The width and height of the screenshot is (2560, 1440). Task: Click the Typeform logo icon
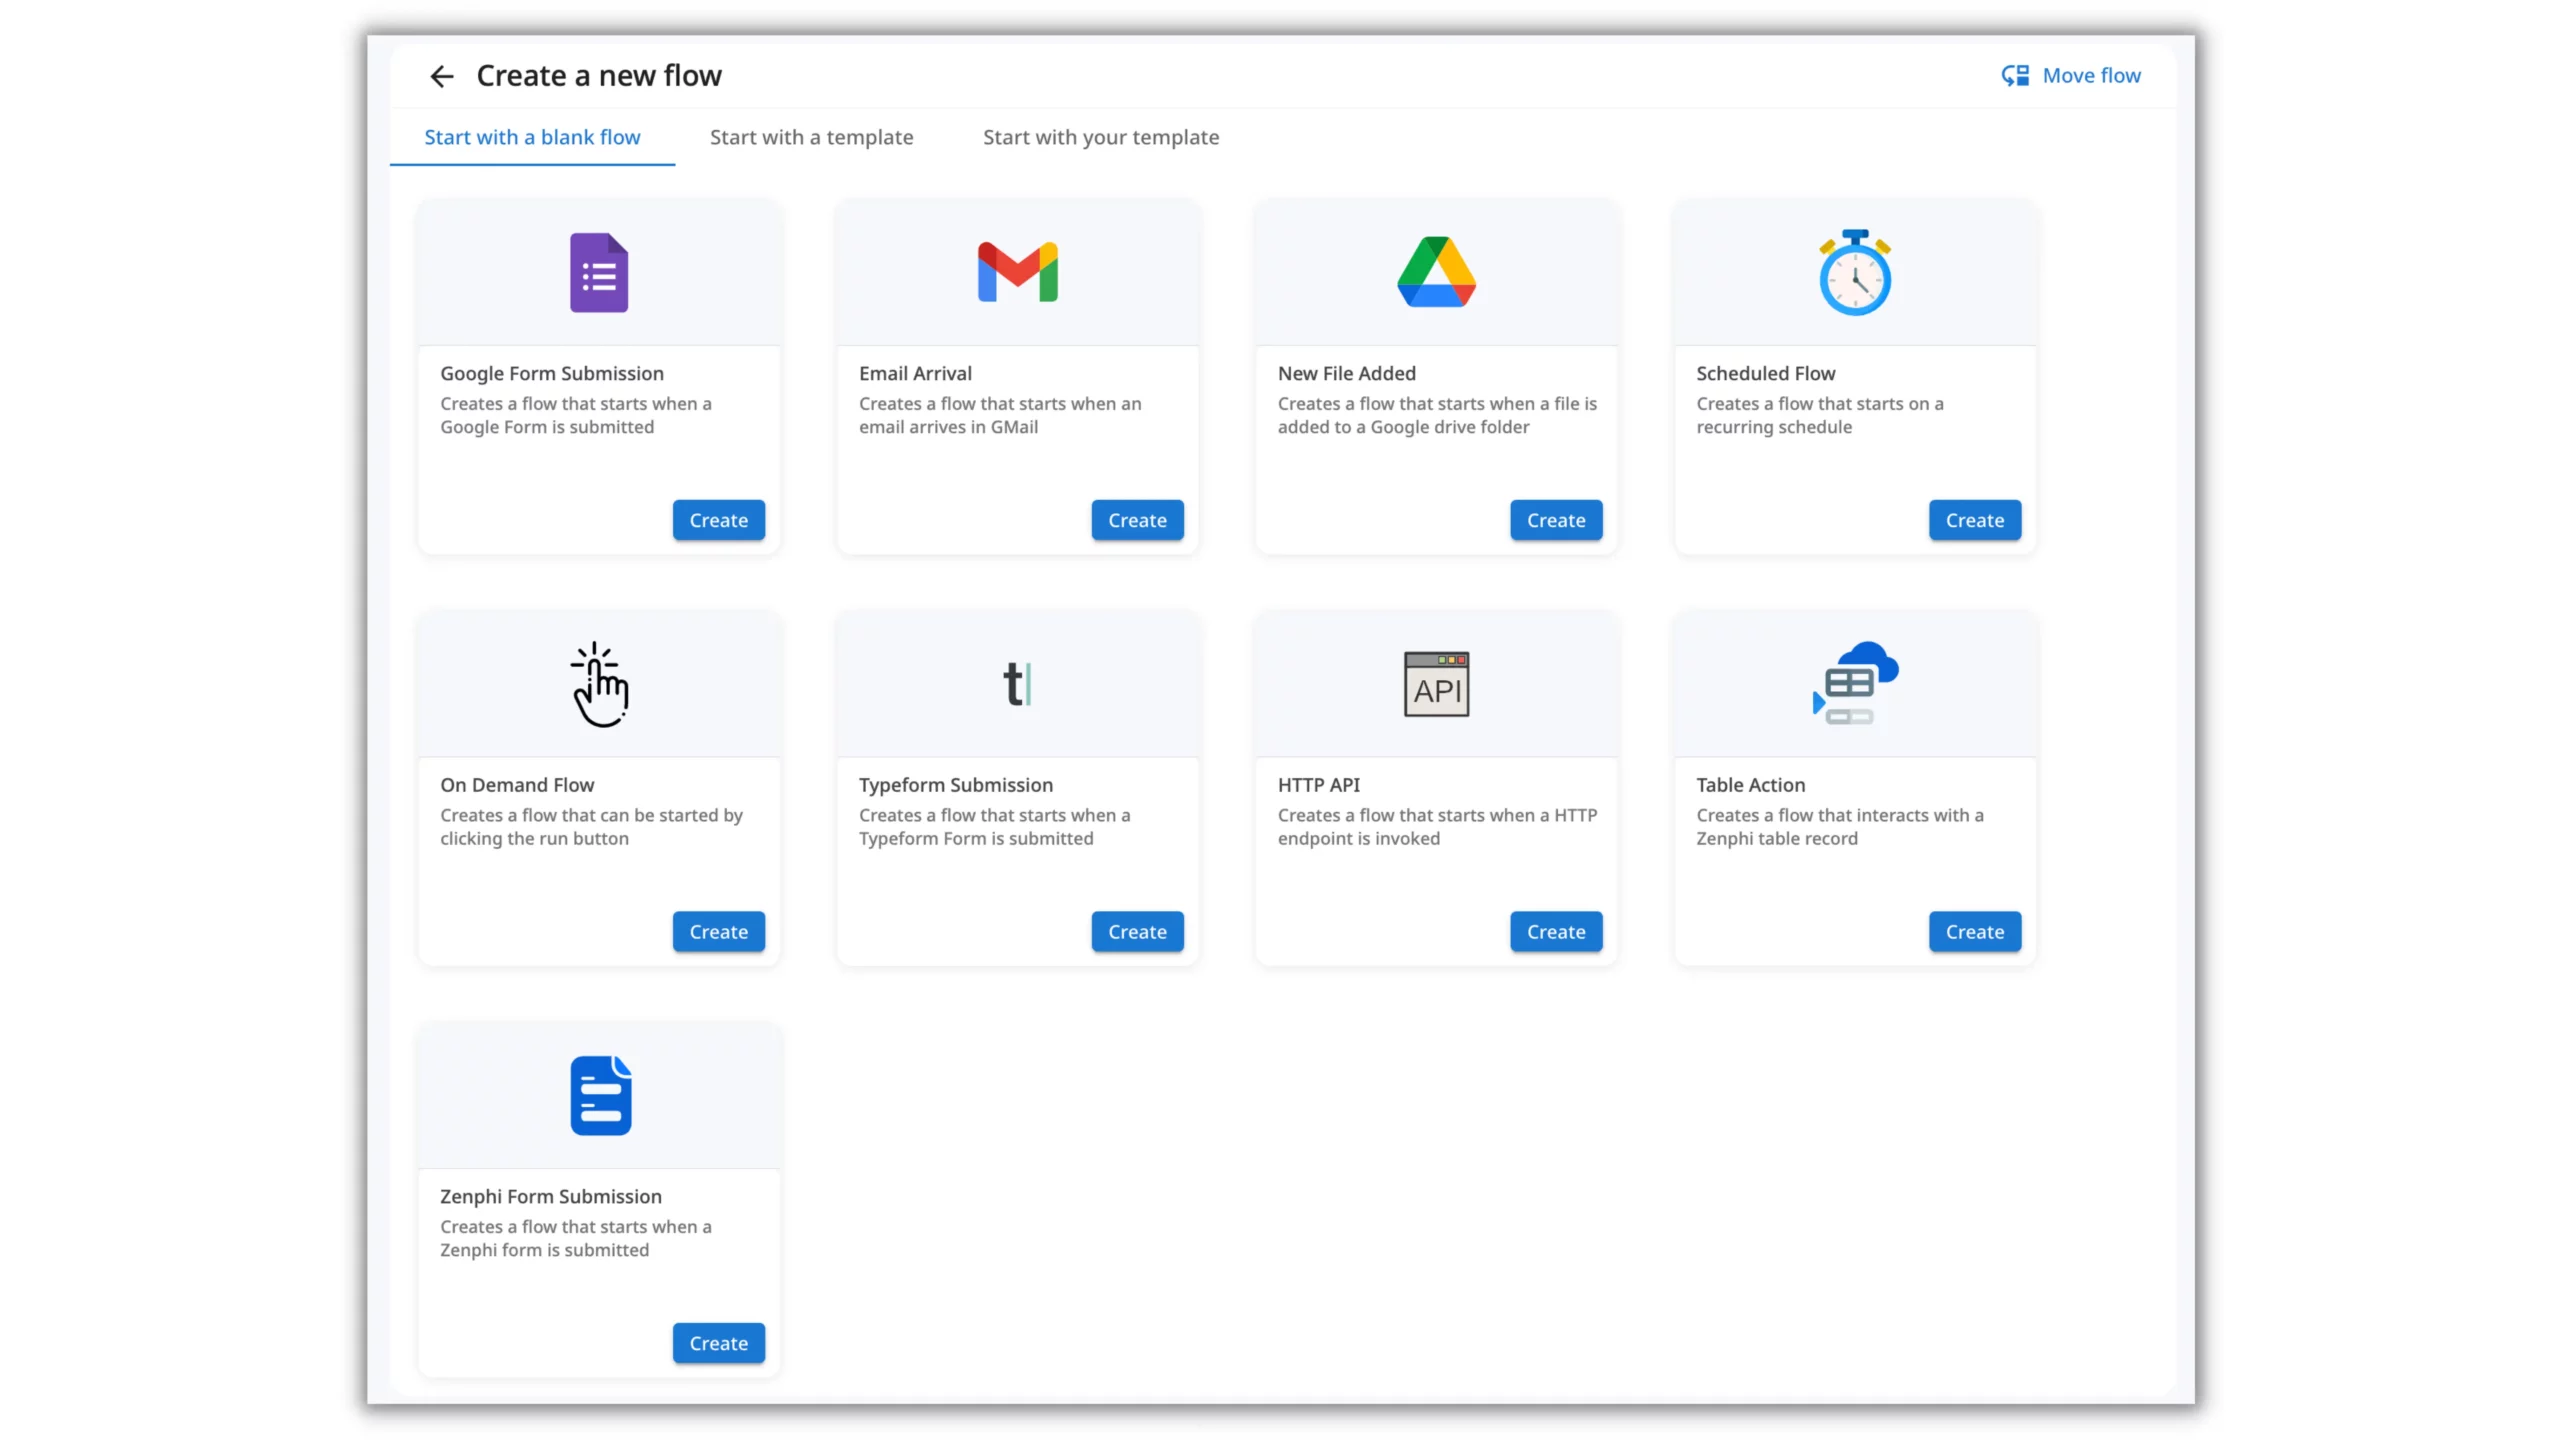point(1016,683)
